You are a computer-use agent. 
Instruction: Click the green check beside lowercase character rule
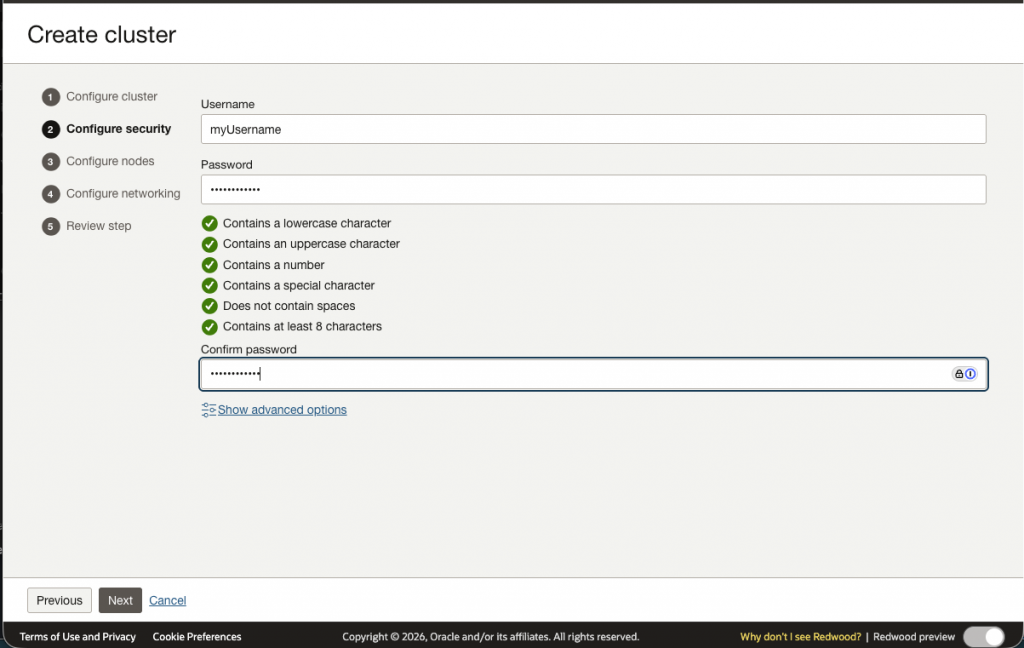[x=210, y=224]
